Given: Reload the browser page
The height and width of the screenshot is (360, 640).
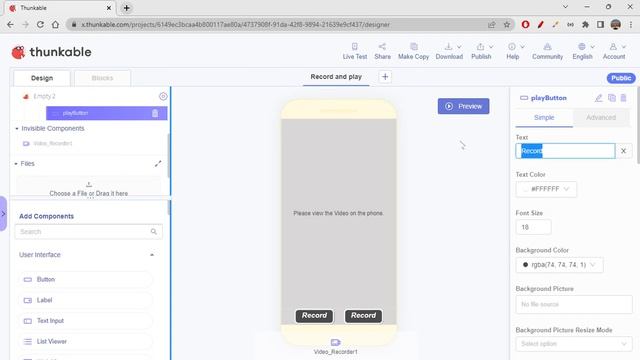Looking at the screenshot, I should click(x=40, y=24).
